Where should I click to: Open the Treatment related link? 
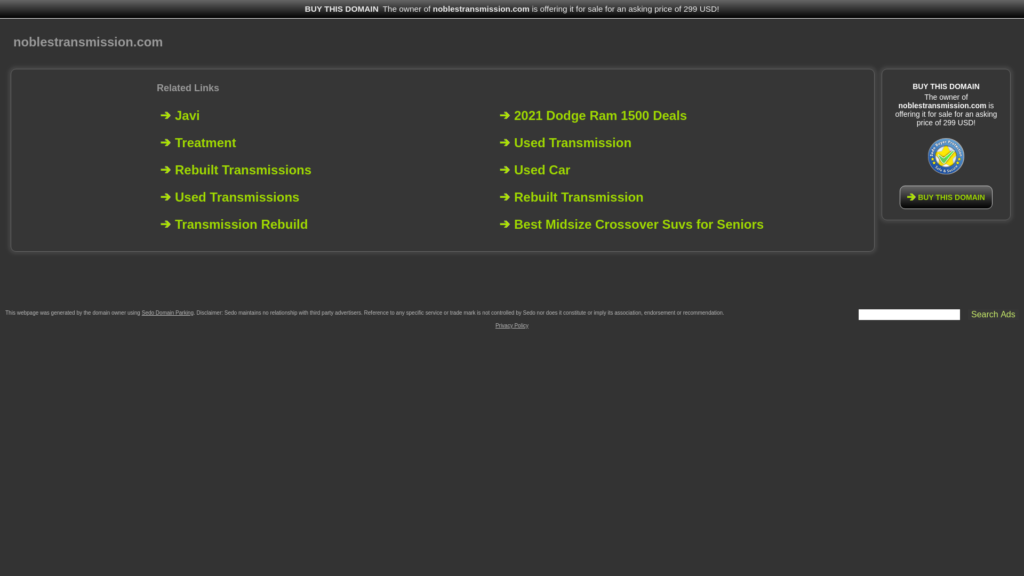(x=205, y=143)
